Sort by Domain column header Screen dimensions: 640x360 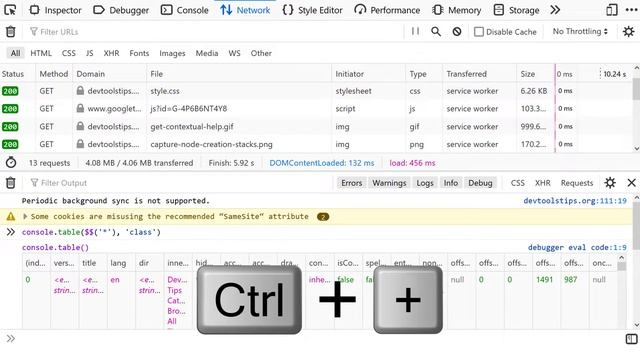(109, 74)
